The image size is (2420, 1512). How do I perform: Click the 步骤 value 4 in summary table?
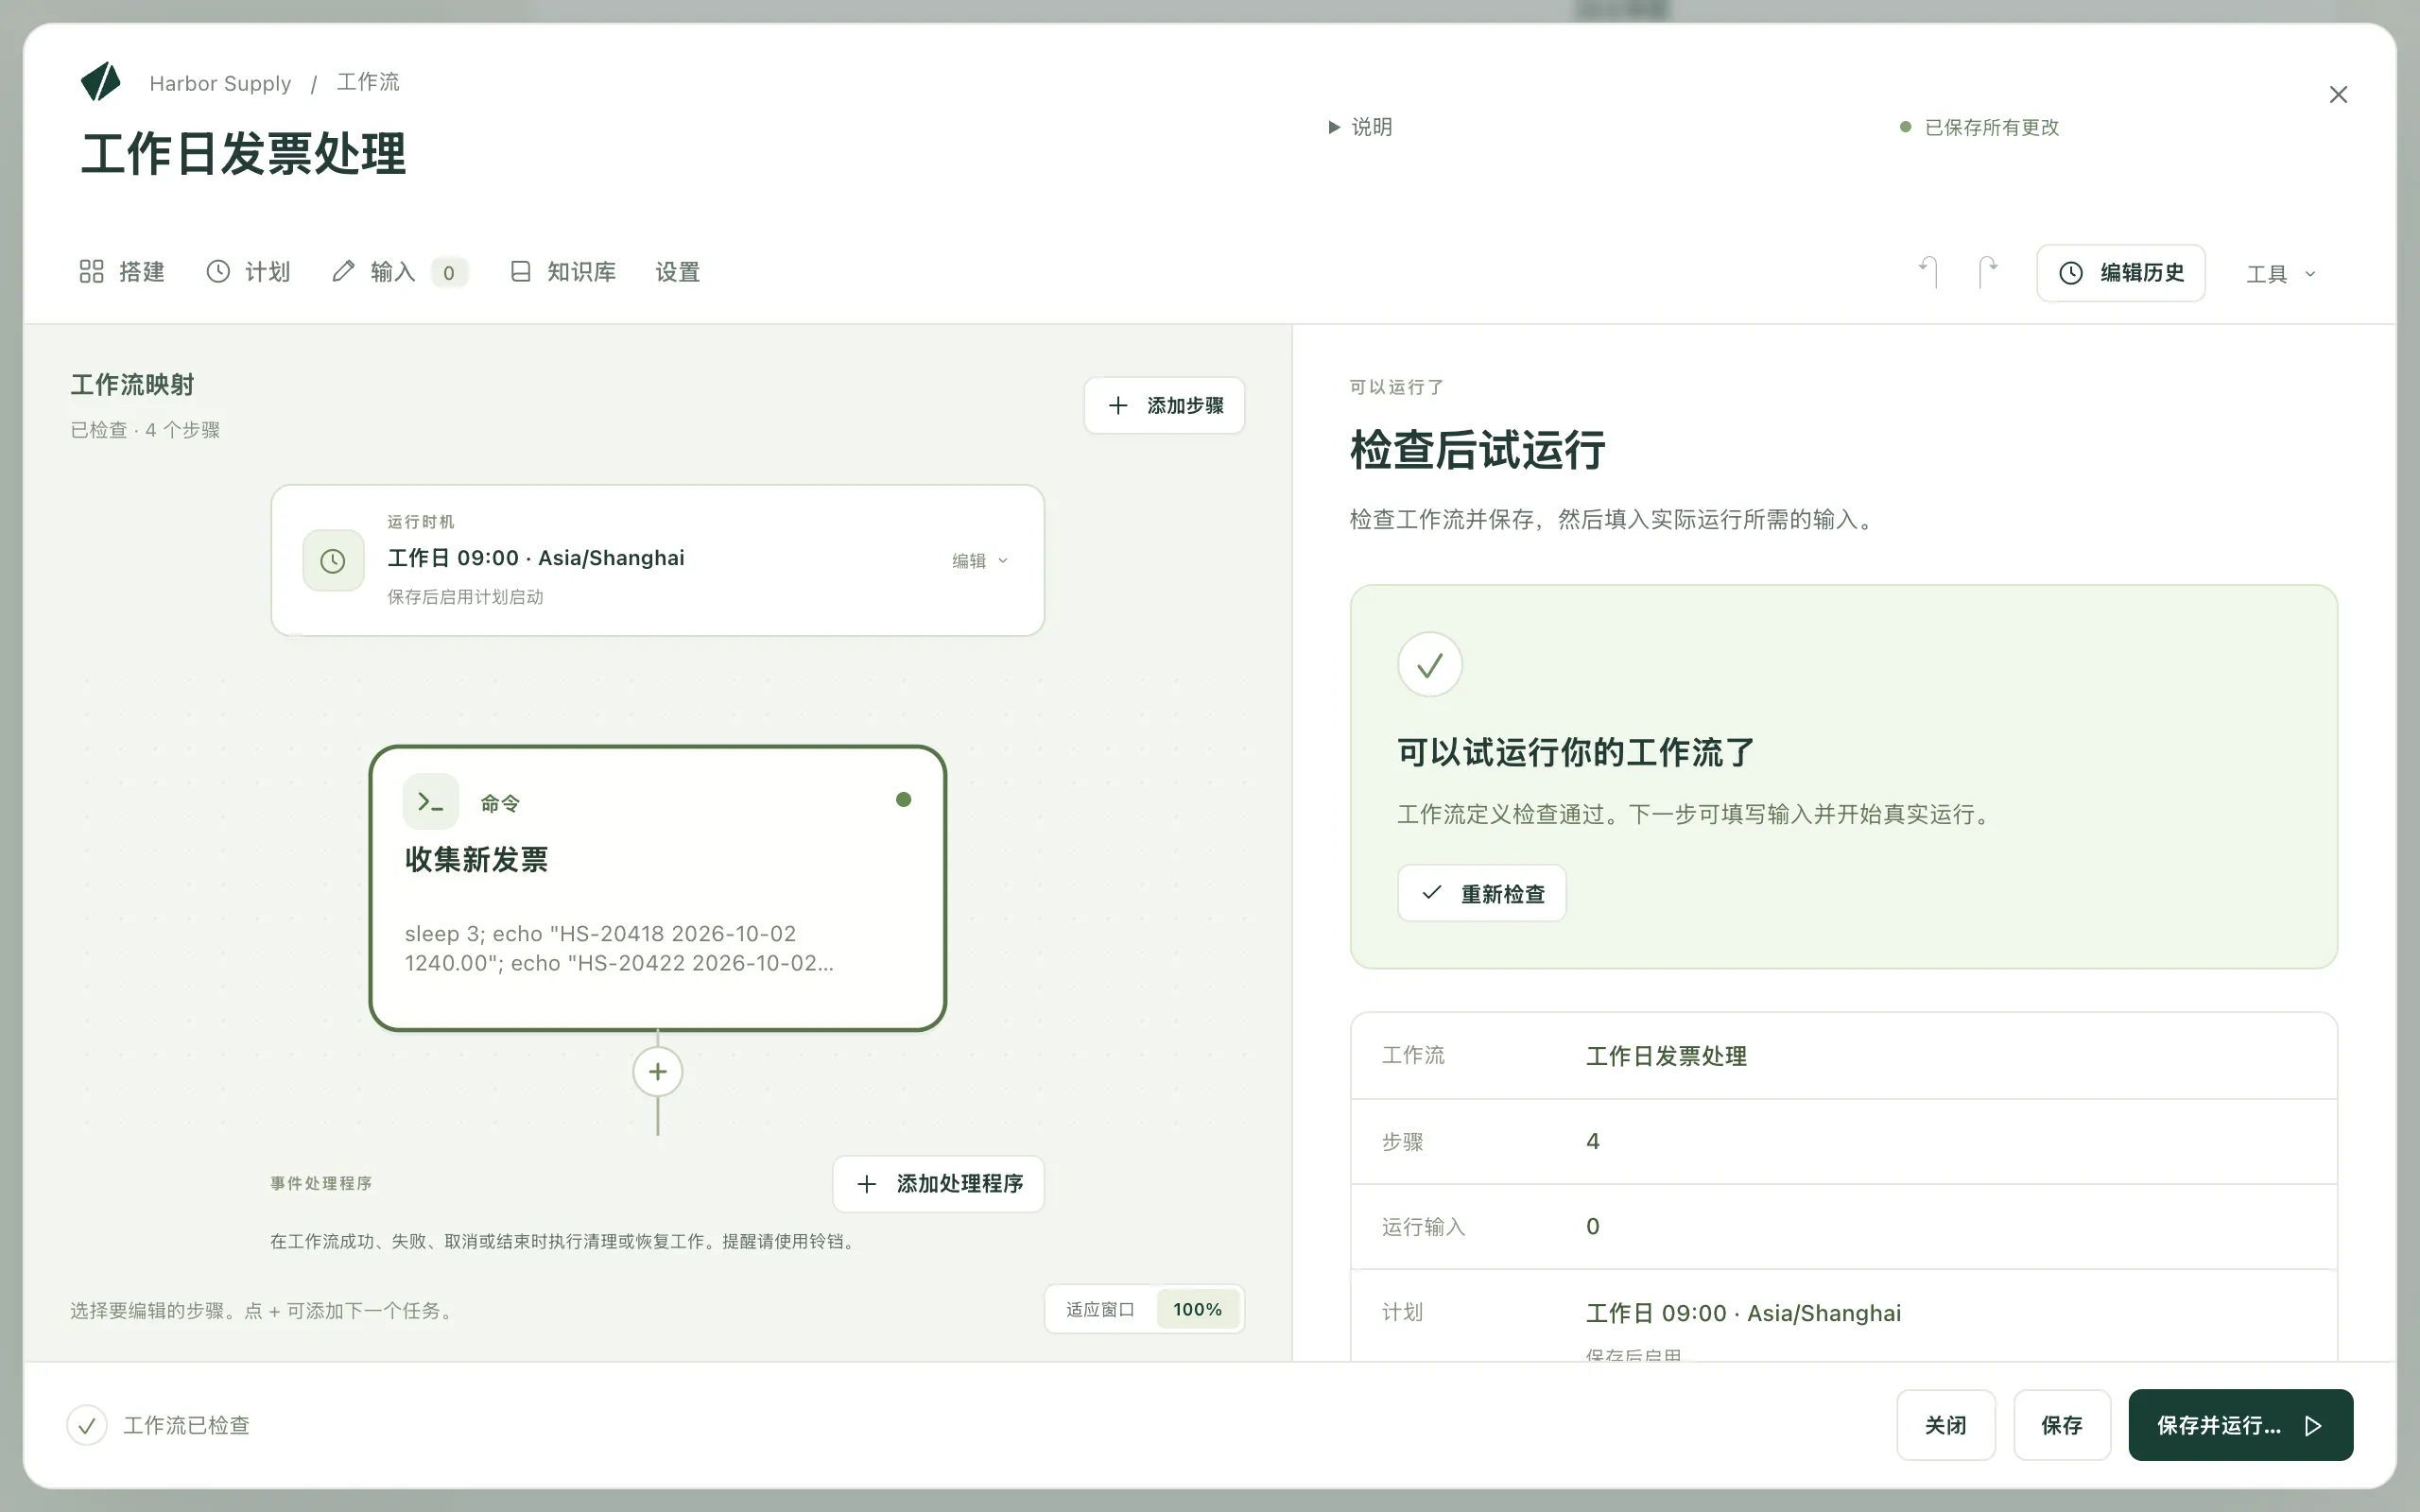pos(1593,1141)
